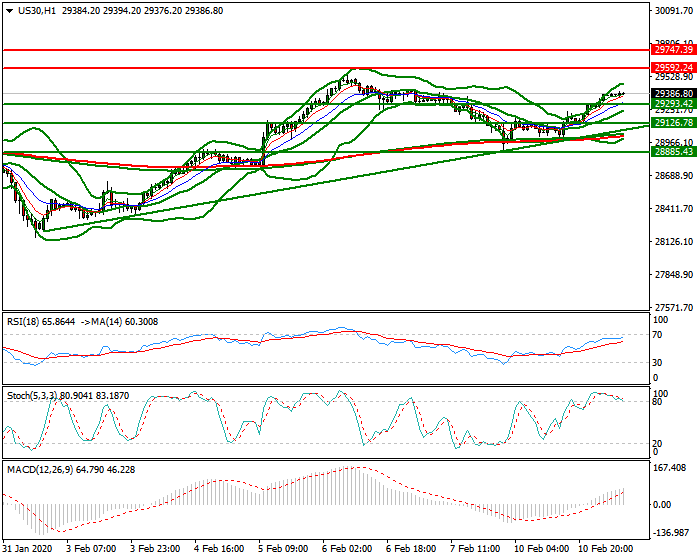The height and width of the screenshot is (560, 700).
Task: Click the Stochastic 80 level marker
Action: pos(657,402)
